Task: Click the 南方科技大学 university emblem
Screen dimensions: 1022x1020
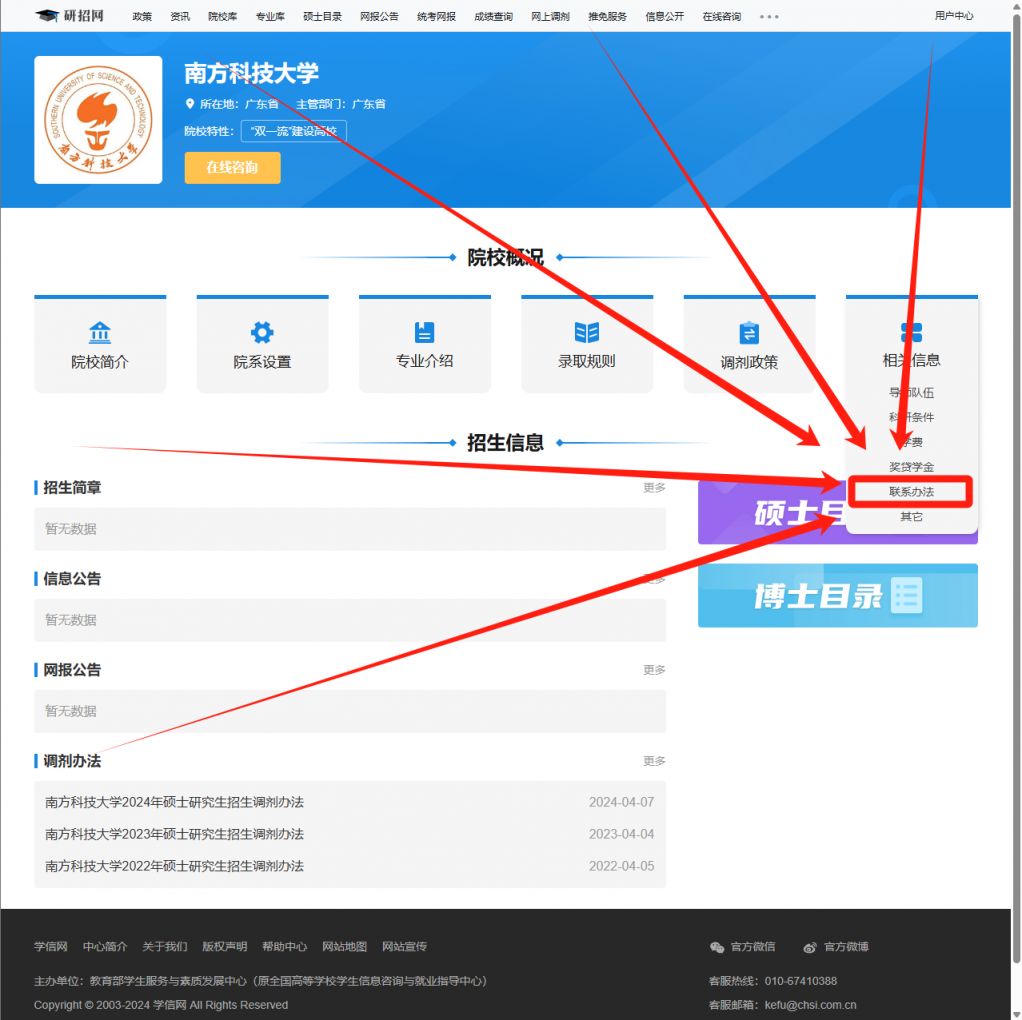Action: pos(98,120)
